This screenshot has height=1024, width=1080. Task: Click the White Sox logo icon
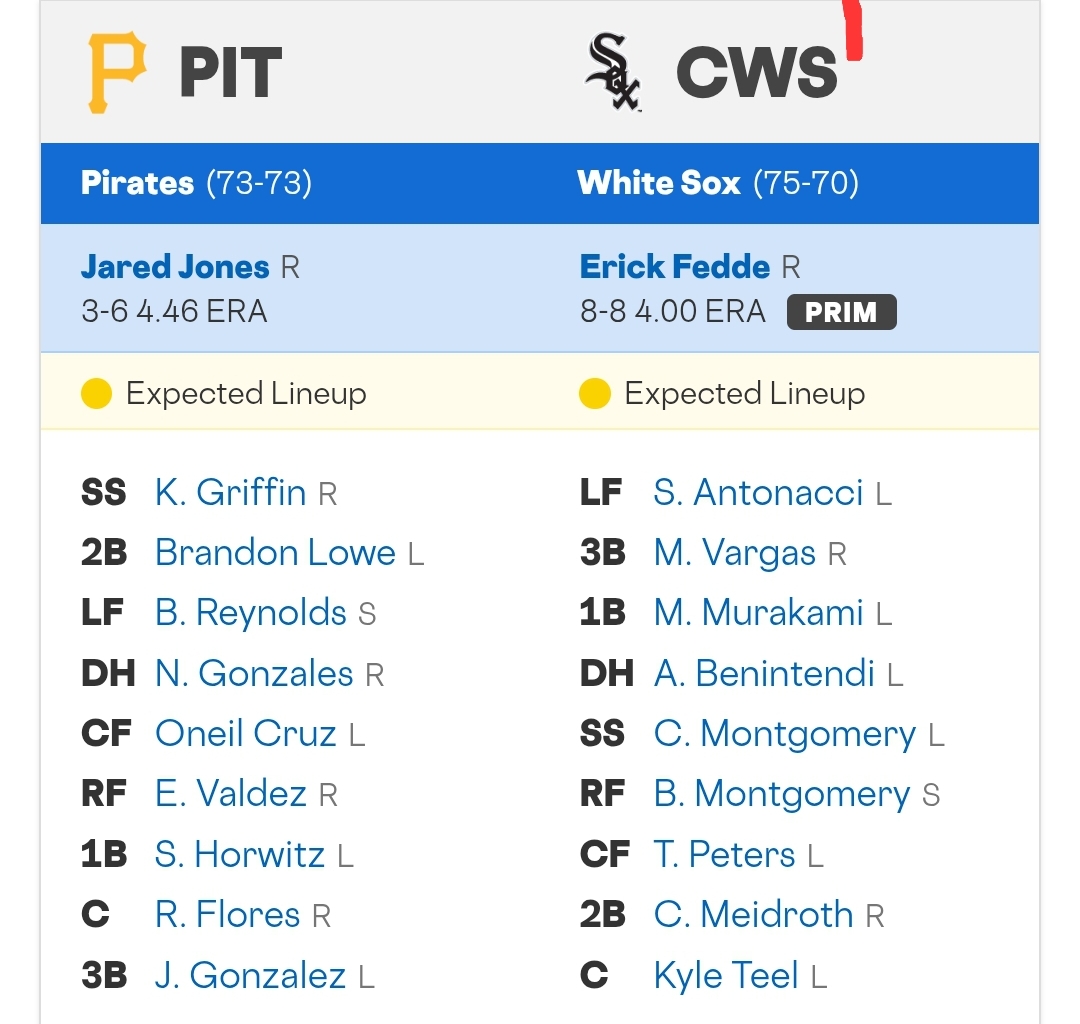click(x=613, y=72)
